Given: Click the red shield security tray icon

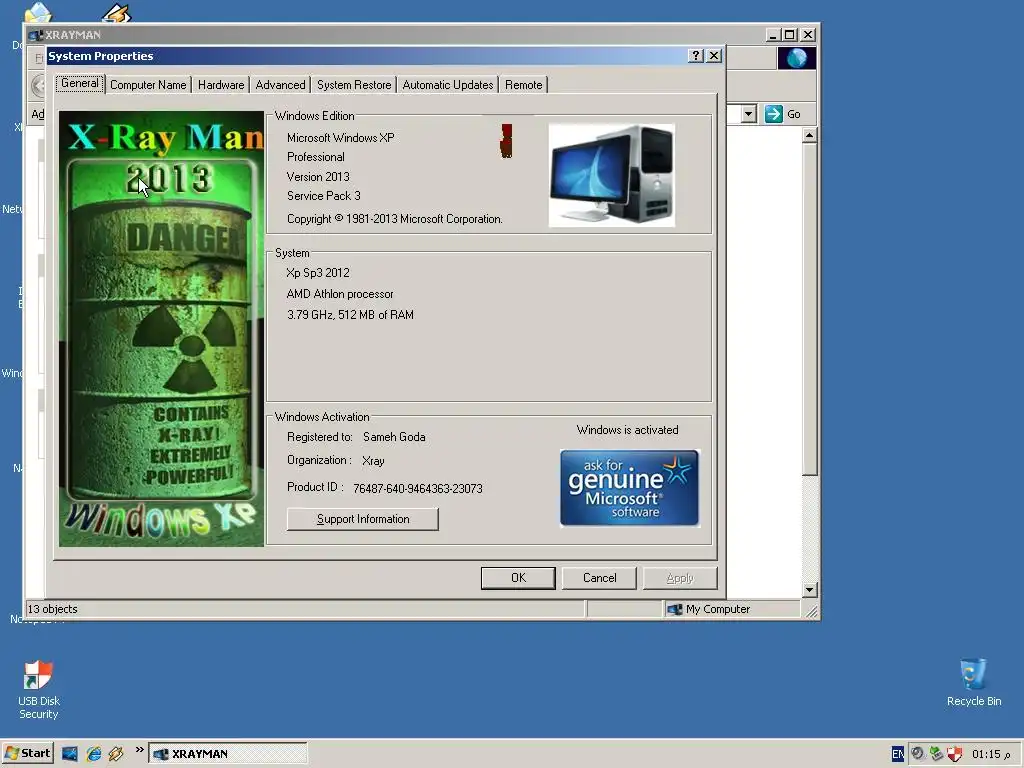Looking at the screenshot, I should tap(955, 754).
